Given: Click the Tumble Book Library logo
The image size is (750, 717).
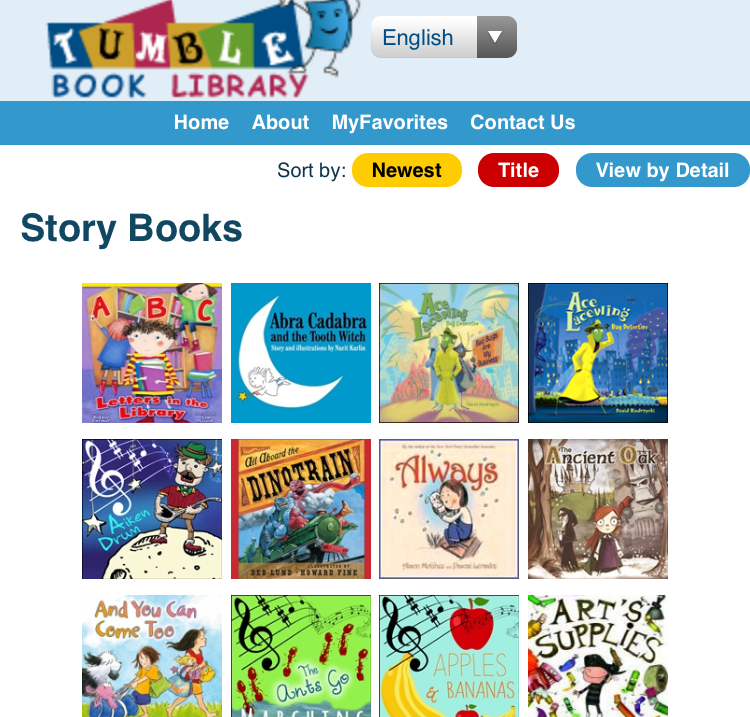Looking at the screenshot, I should 201,50.
